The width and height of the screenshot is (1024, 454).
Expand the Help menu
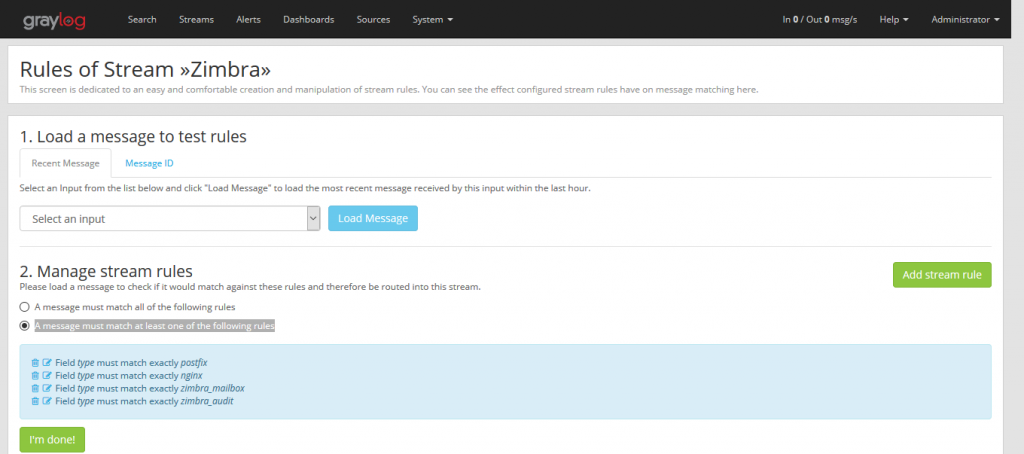point(894,20)
